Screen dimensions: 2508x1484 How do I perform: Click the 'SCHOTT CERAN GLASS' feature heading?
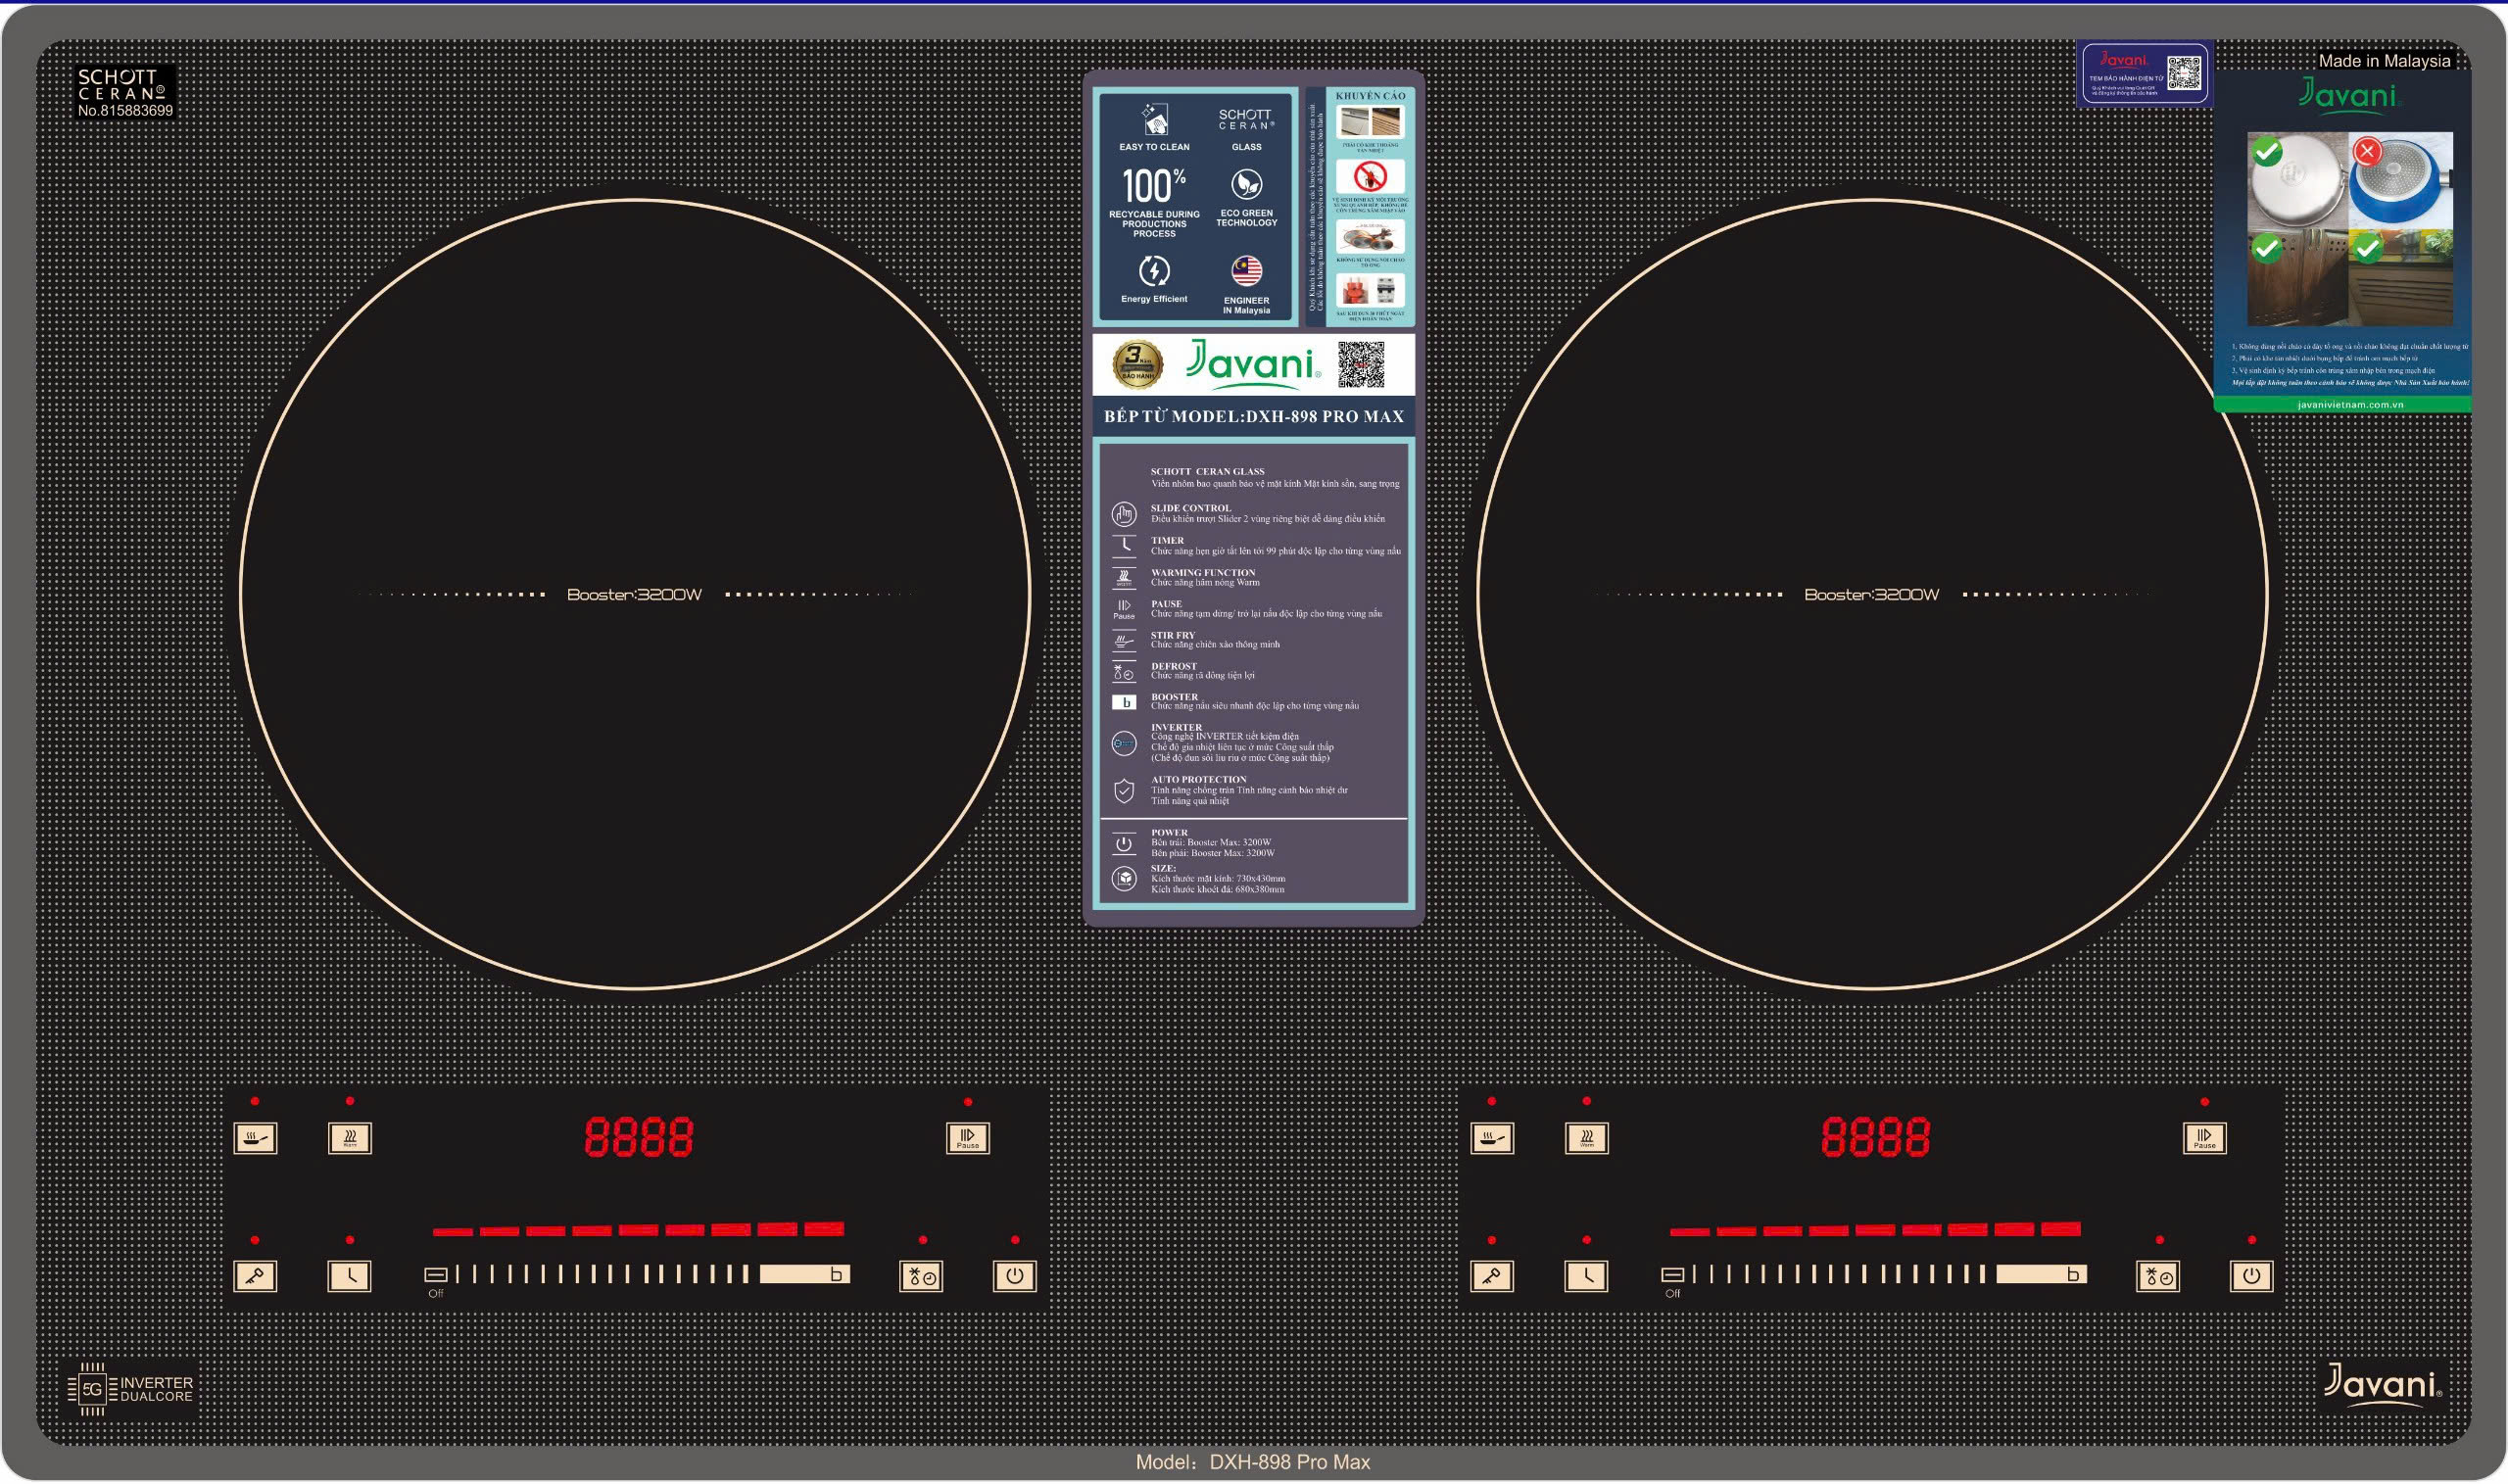click(x=1207, y=471)
